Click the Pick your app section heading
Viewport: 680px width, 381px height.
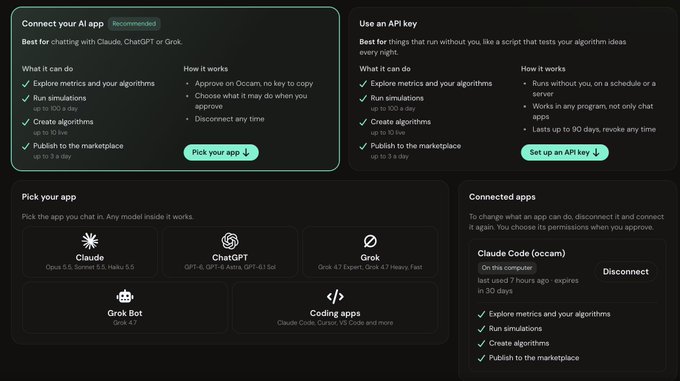49,197
